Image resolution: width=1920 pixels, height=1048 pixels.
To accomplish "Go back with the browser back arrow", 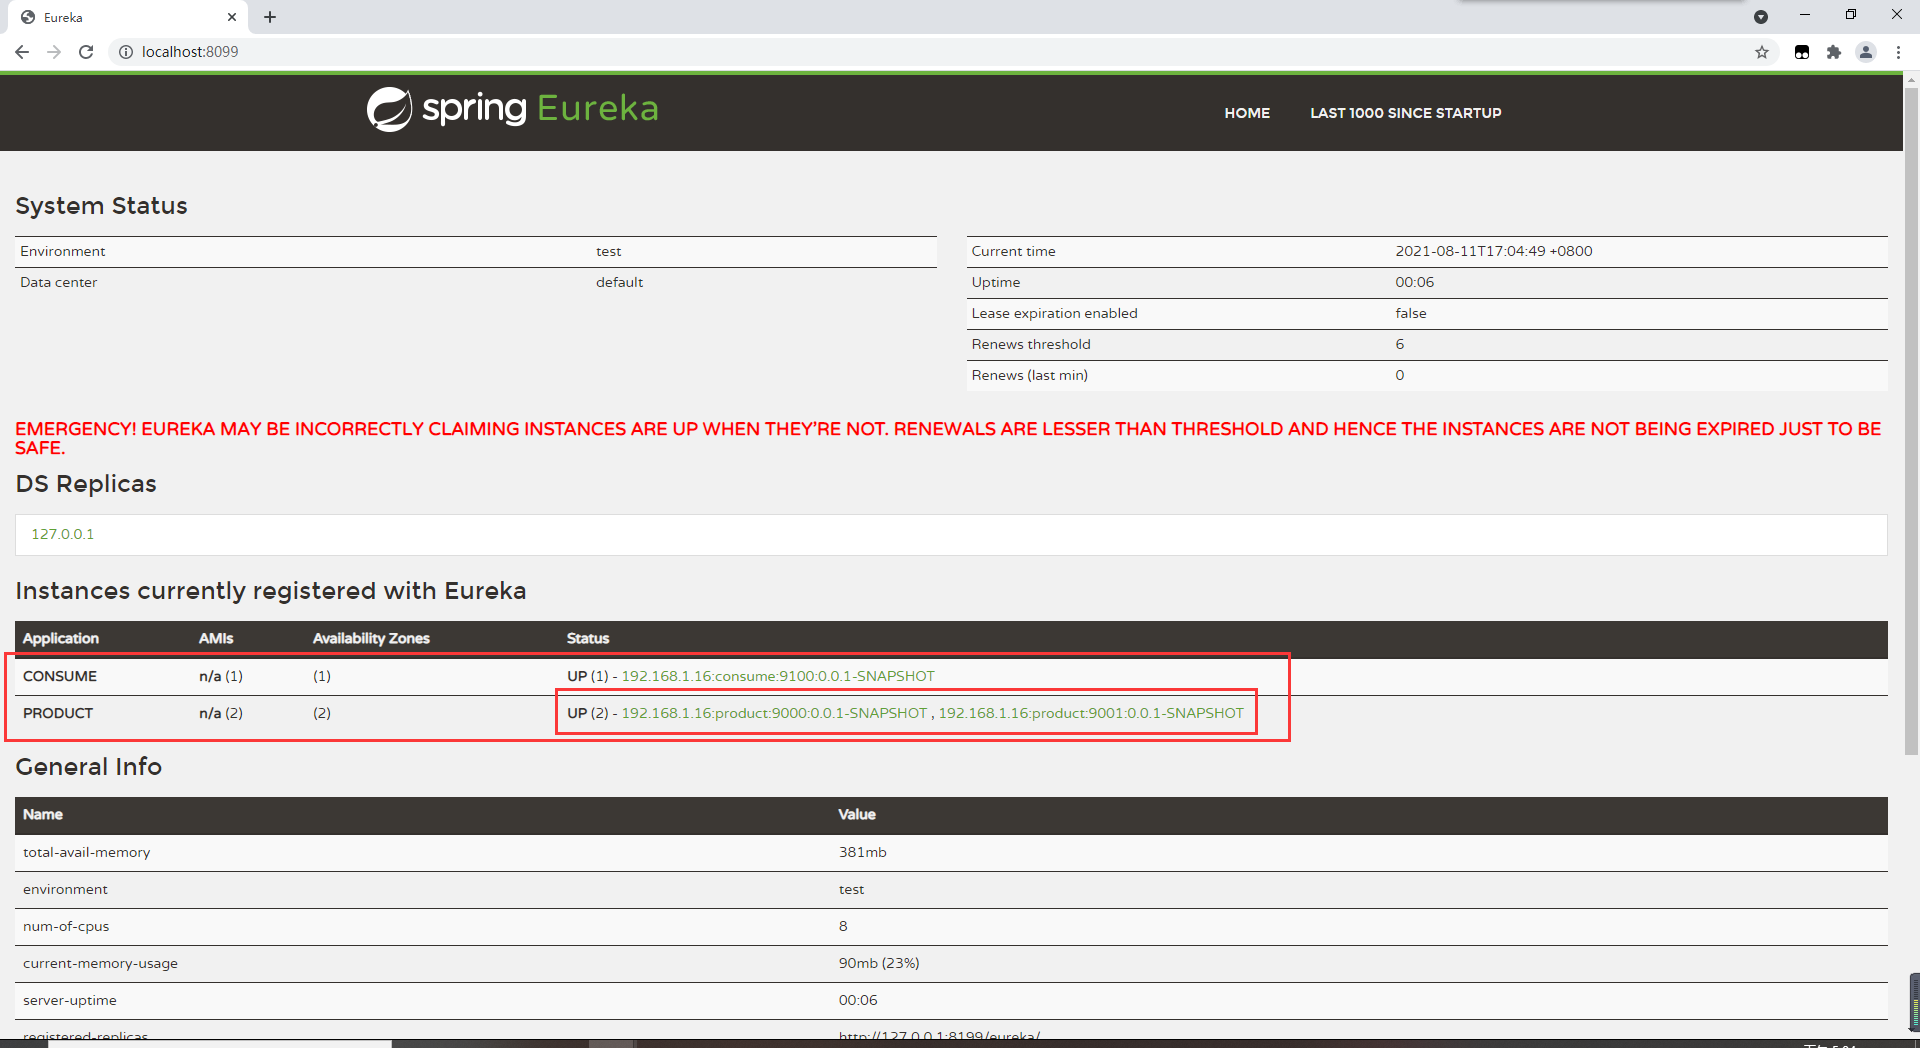I will (22, 52).
